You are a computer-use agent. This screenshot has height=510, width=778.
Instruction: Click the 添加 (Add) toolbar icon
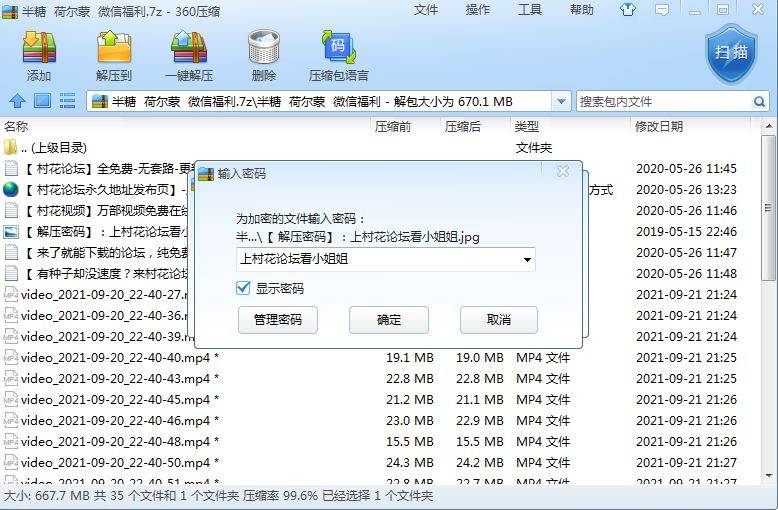[x=39, y=50]
